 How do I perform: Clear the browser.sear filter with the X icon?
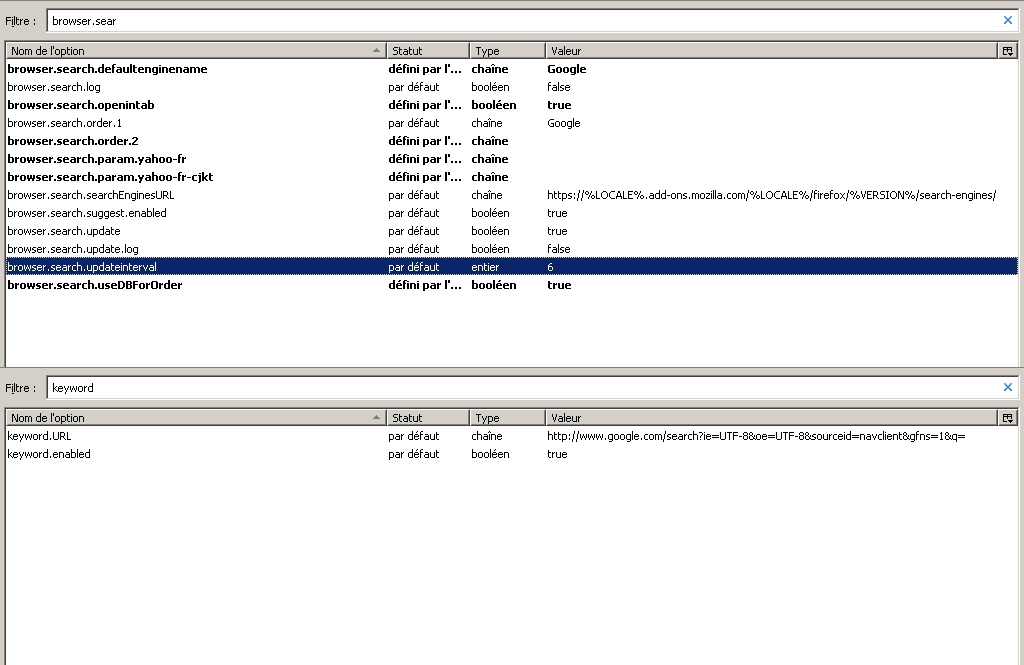click(x=1008, y=20)
